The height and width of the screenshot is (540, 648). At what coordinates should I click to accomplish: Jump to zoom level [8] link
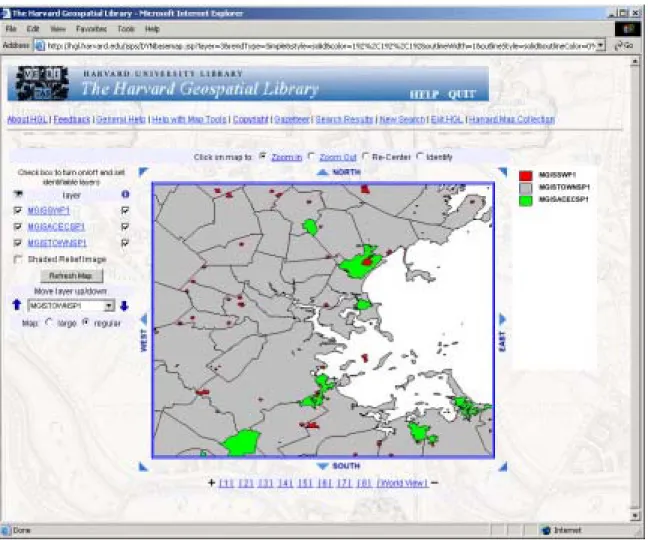[364, 483]
